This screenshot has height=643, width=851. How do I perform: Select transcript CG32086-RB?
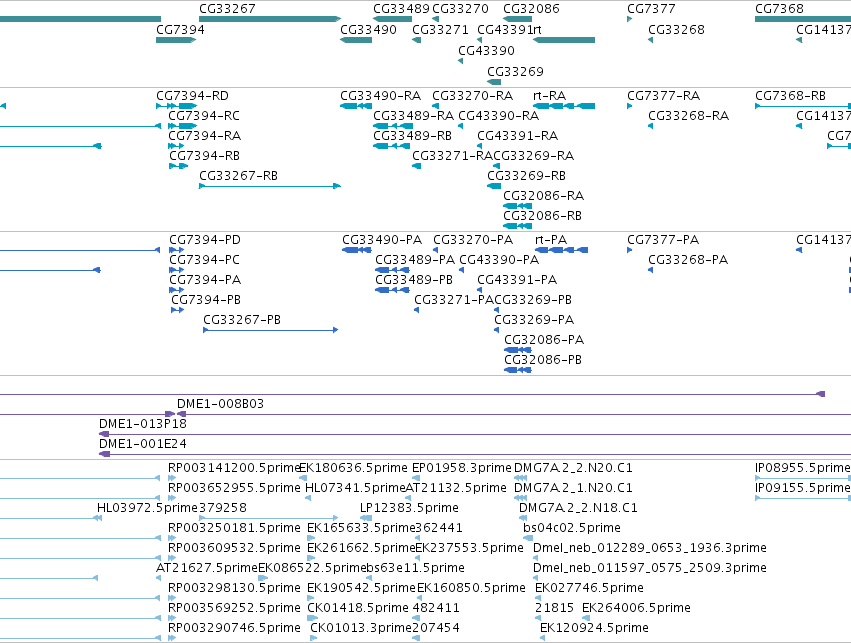coord(542,217)
